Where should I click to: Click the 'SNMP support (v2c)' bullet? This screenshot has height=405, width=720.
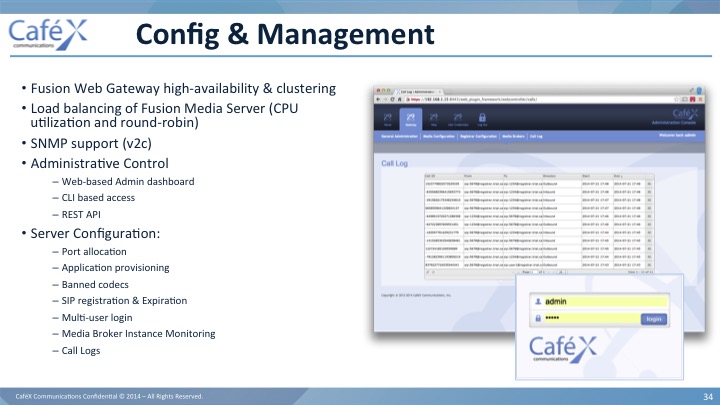click(x=91, y=143)
